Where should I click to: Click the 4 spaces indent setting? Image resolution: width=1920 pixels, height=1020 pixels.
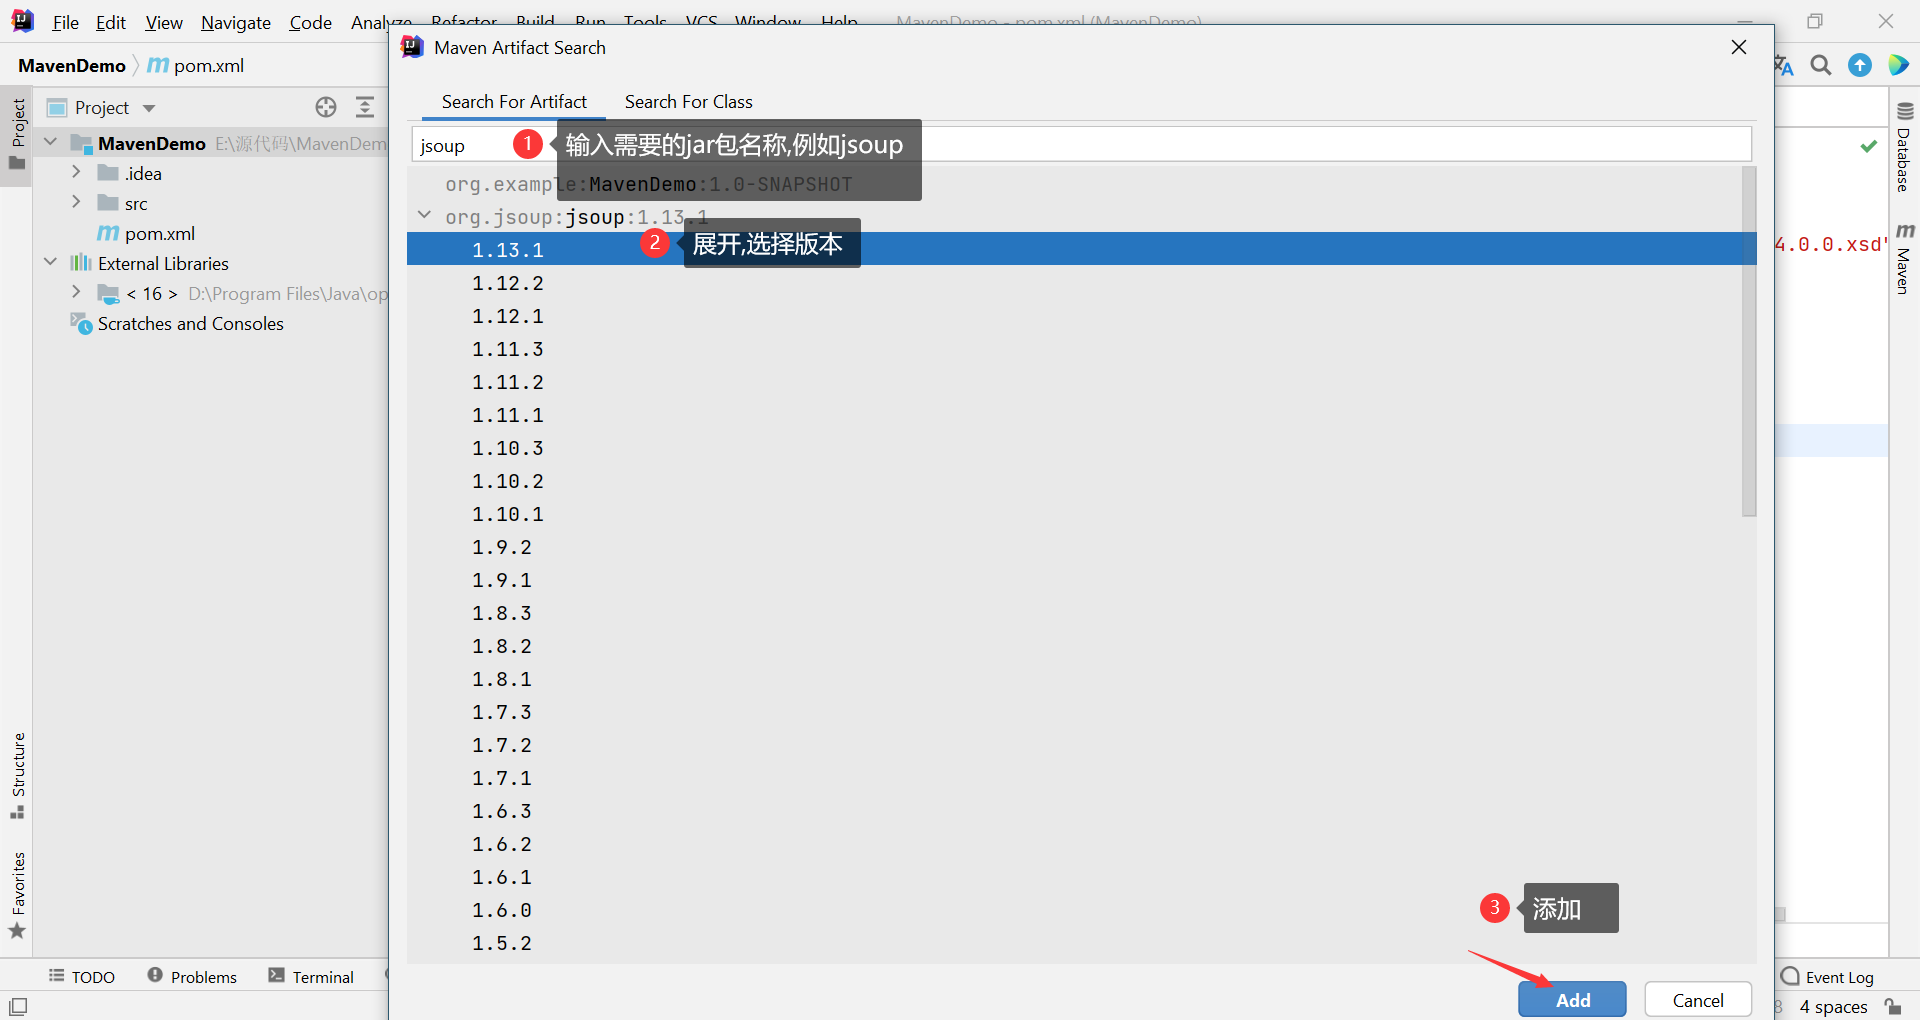point(1834,1007)
